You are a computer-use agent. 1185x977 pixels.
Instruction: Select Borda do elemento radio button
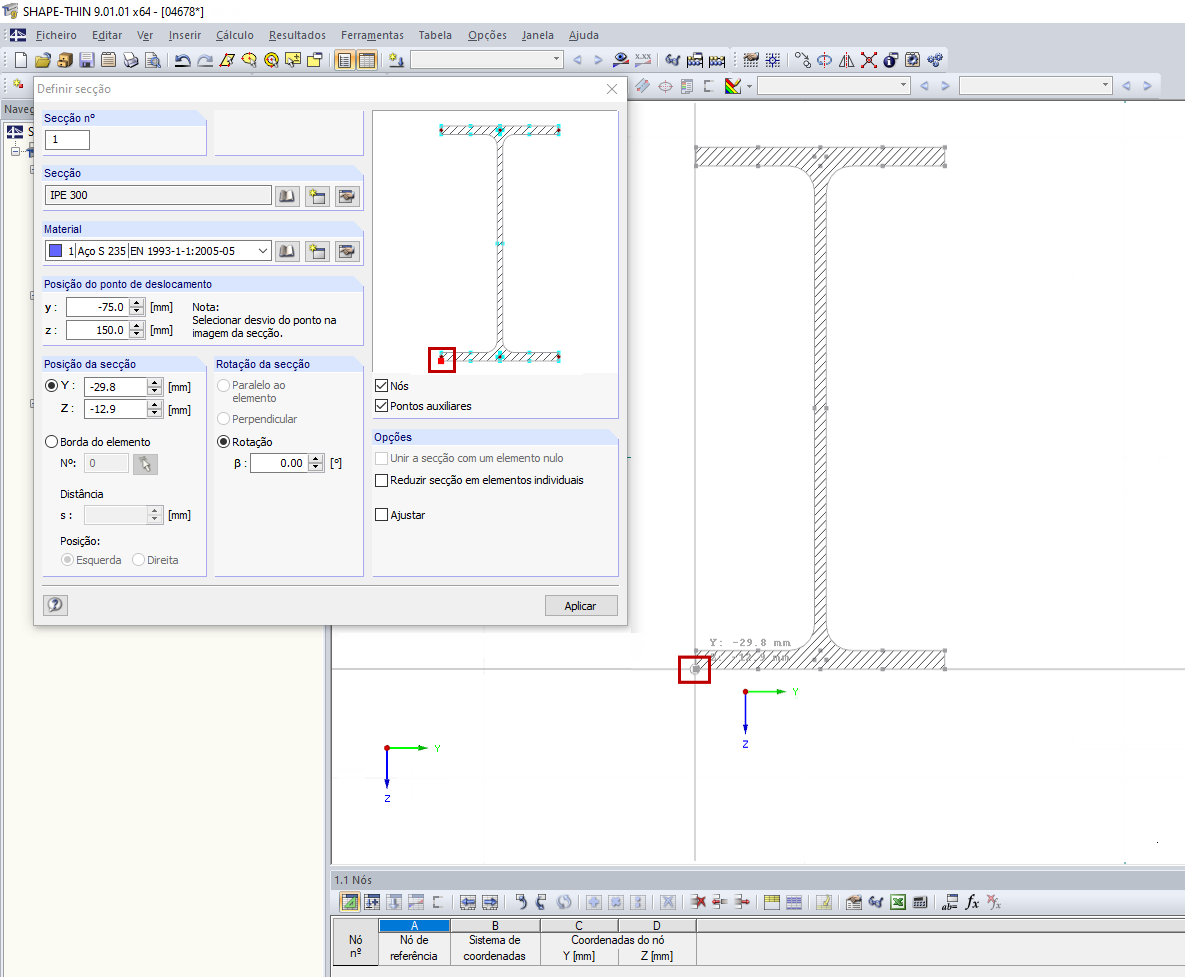click(x=51, y=441)
